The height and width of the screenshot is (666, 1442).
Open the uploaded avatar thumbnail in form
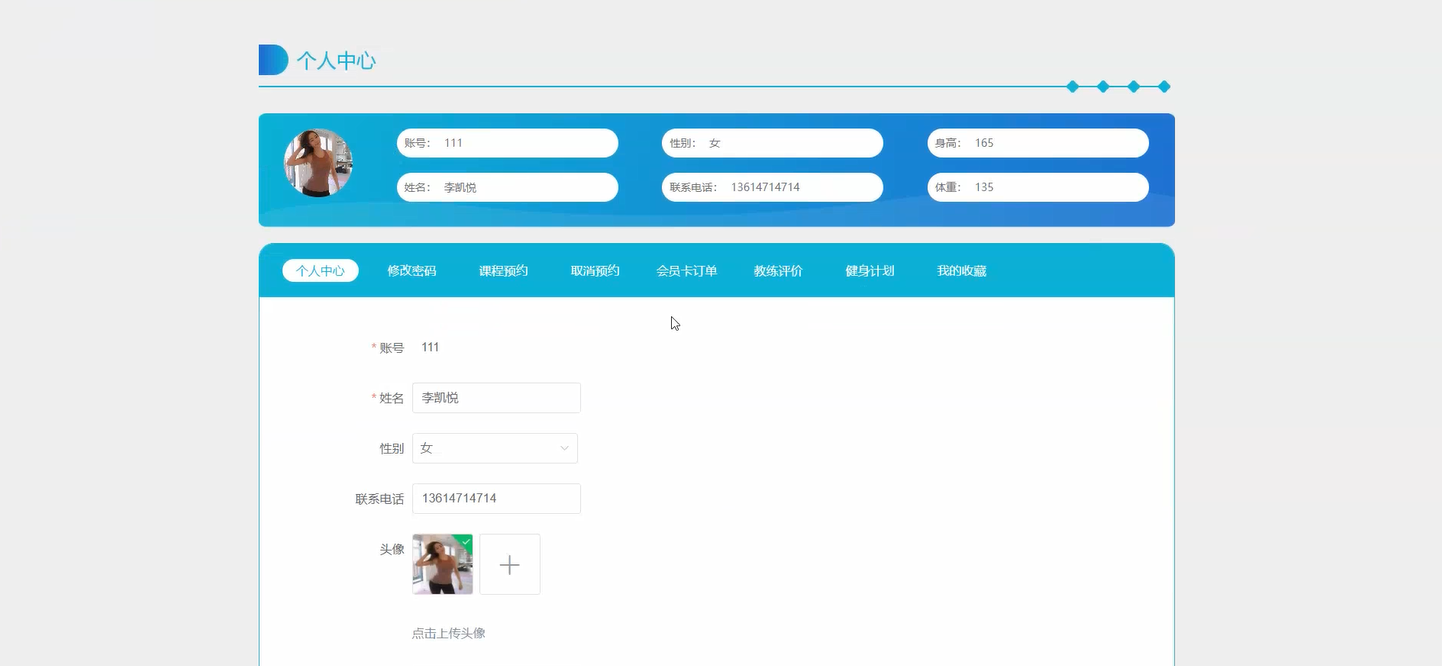(x=442, y=565)
